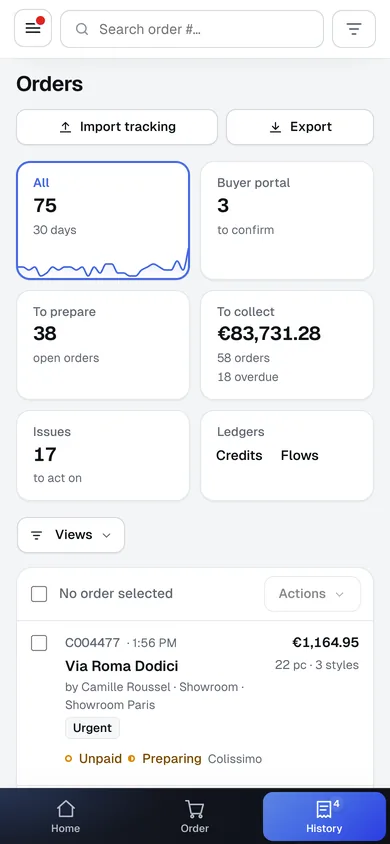The image size is (390, 844).
Task: Open the To collect €83,731.28 card
Action: click(x=287, y=345)
